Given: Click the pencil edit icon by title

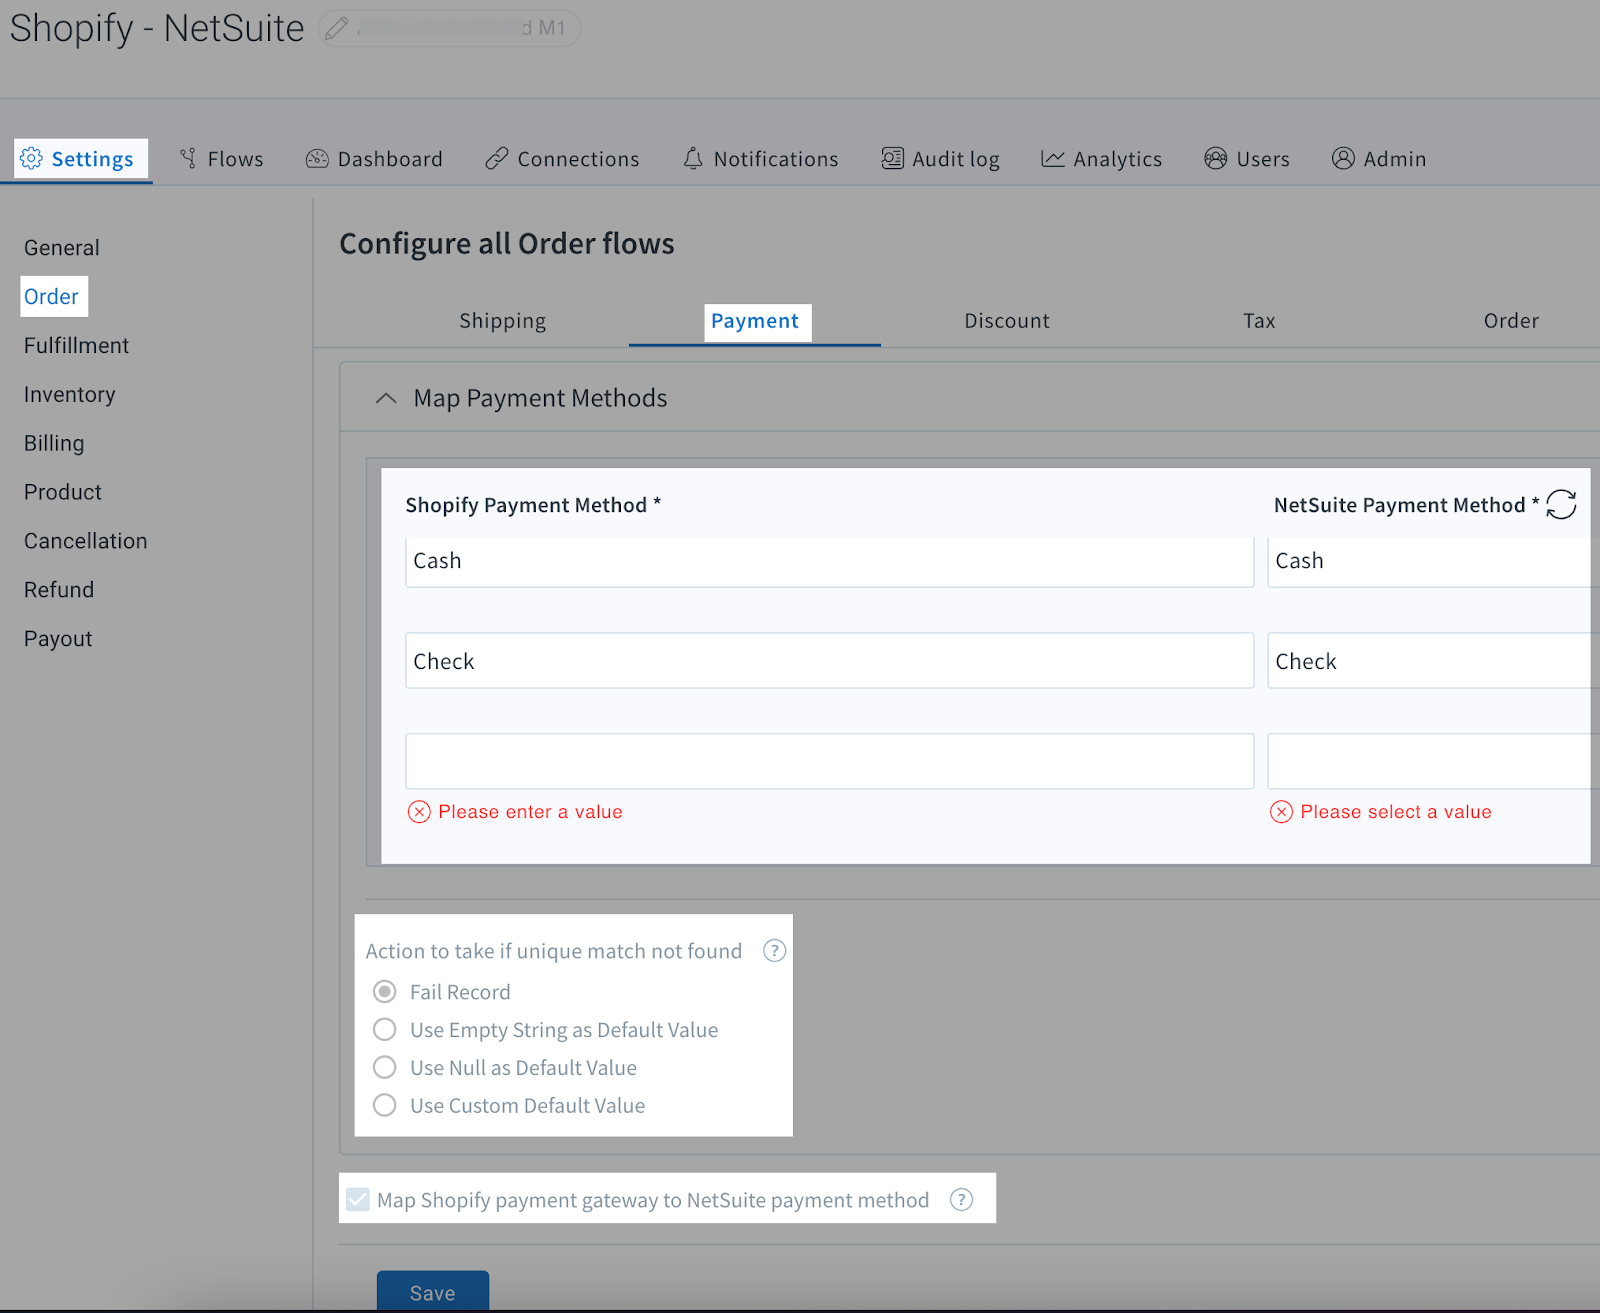Looking at the screenshot, I should point(337,28).
